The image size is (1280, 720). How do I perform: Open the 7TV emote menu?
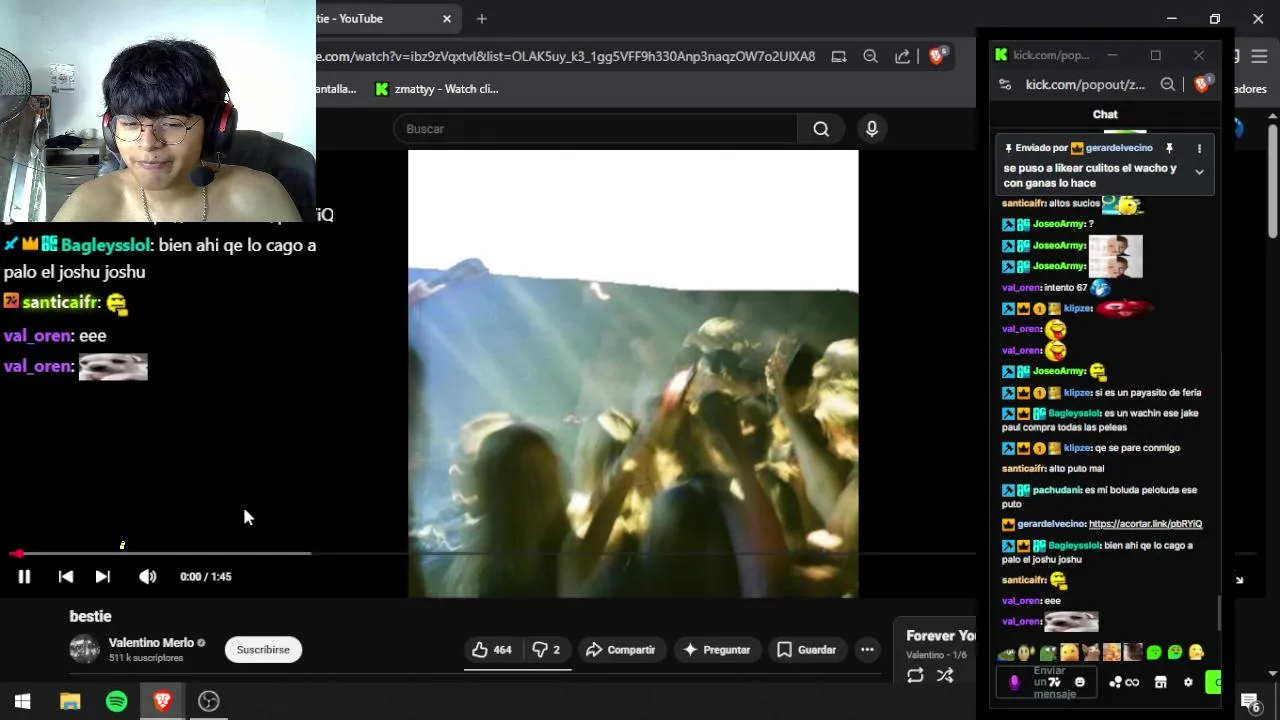pos(1054,682)
